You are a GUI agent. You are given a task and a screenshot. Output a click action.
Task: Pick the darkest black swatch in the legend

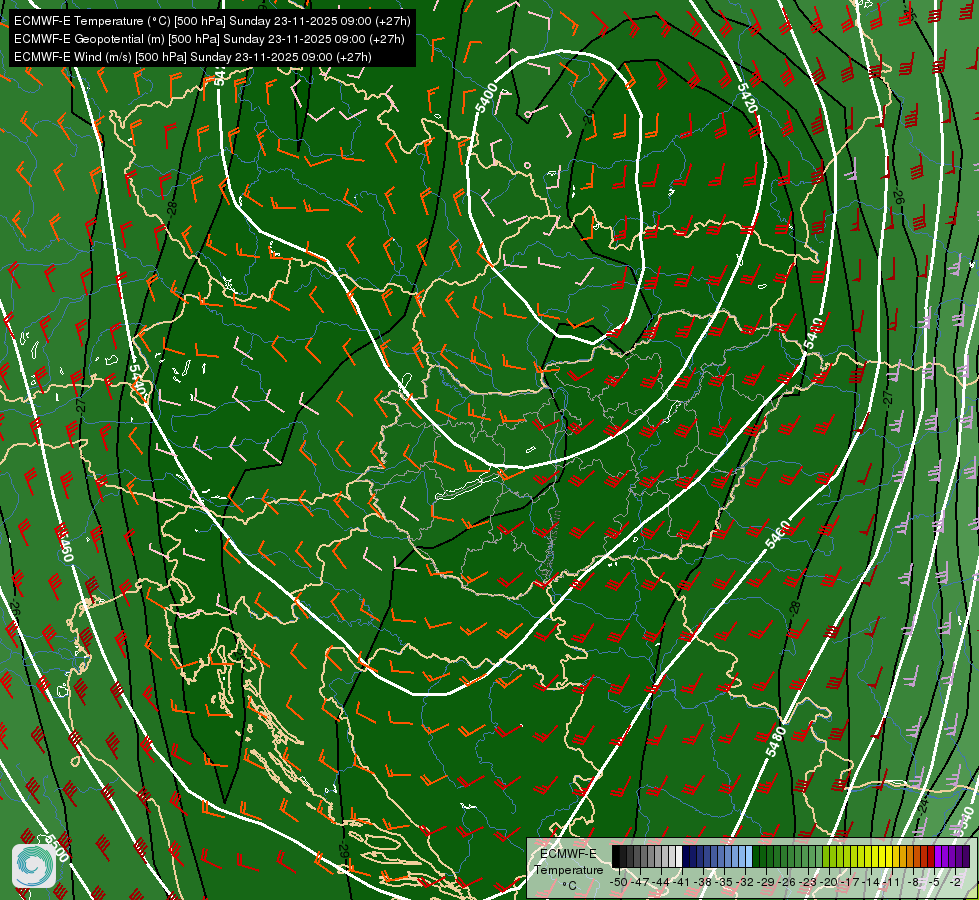pyautogui.click(x=616, y=856)
